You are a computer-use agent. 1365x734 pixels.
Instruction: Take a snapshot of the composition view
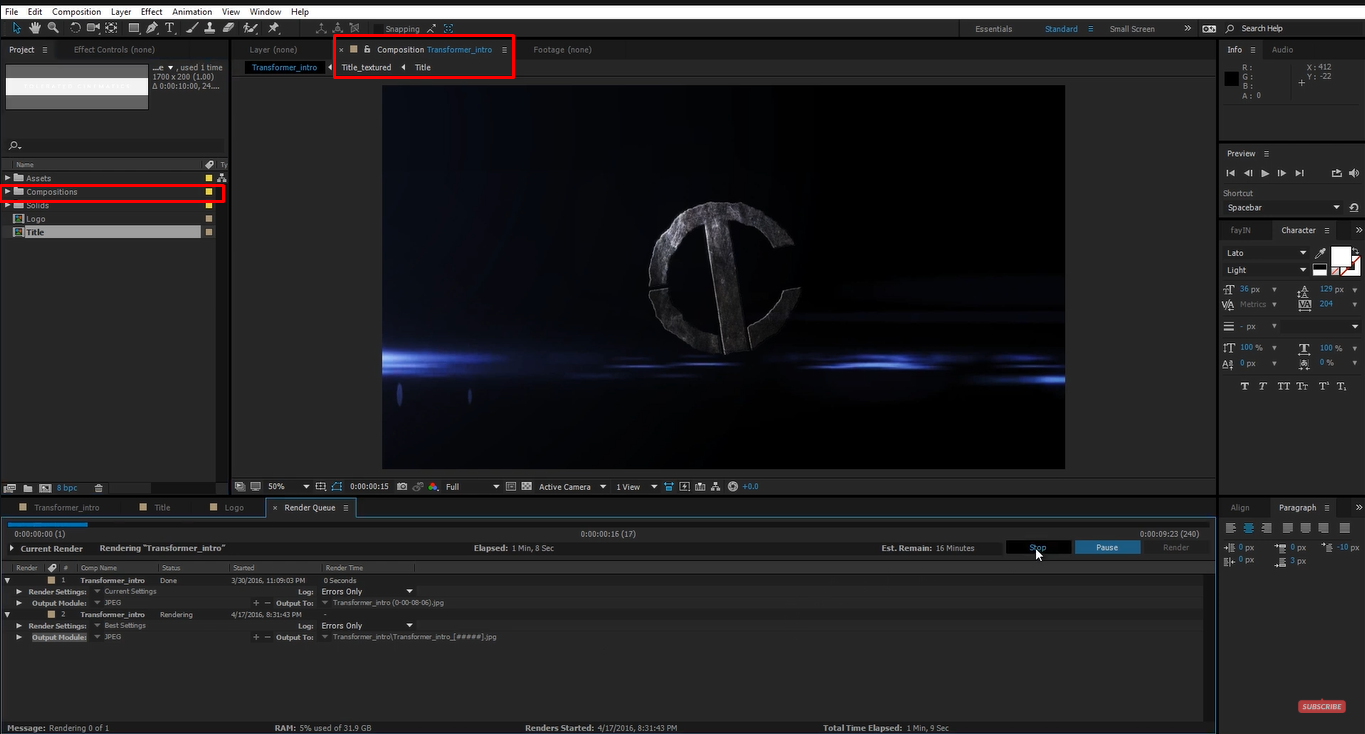click(402, 486)
